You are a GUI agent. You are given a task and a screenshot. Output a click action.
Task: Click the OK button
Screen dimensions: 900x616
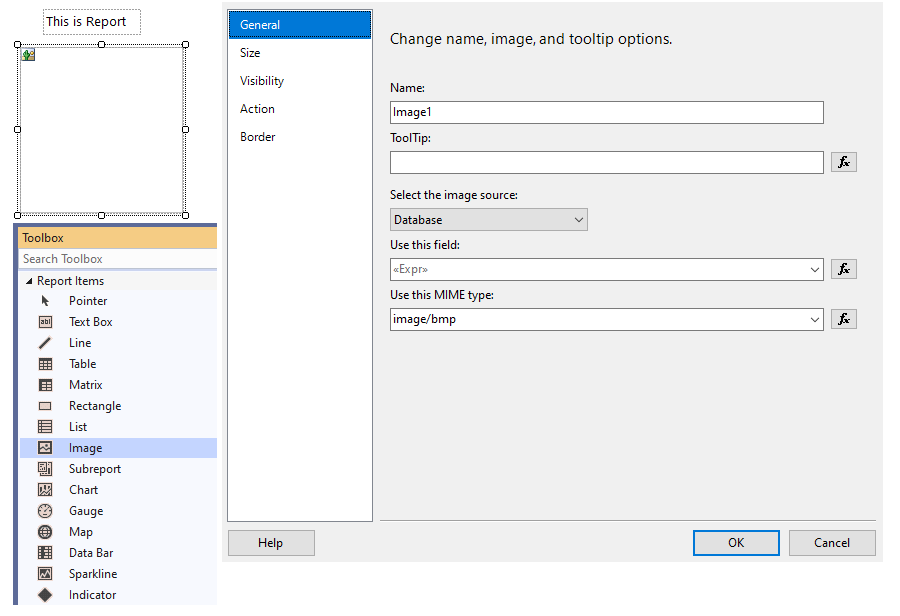pos(736,543)
